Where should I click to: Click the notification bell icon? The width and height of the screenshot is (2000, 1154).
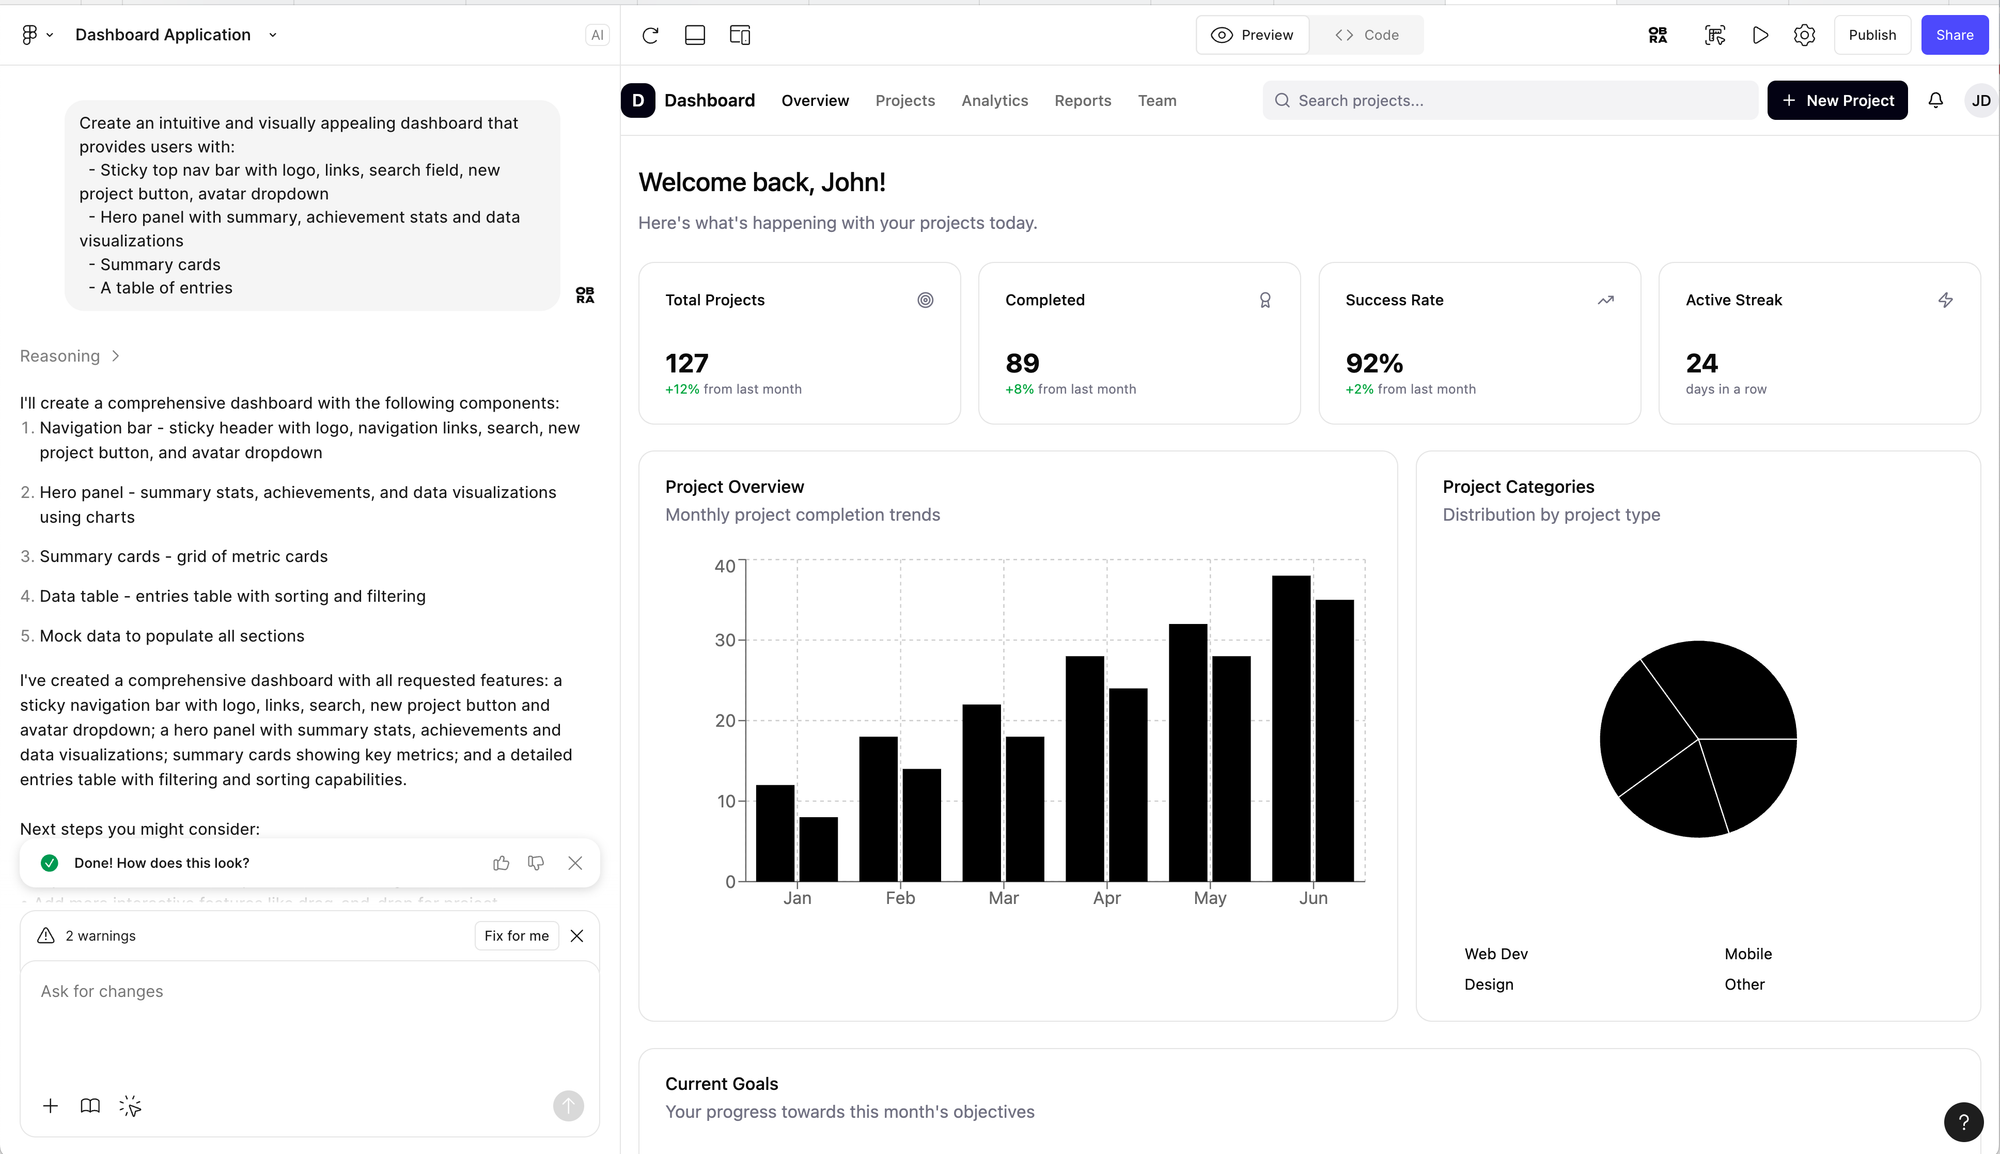click(1936, 100)
